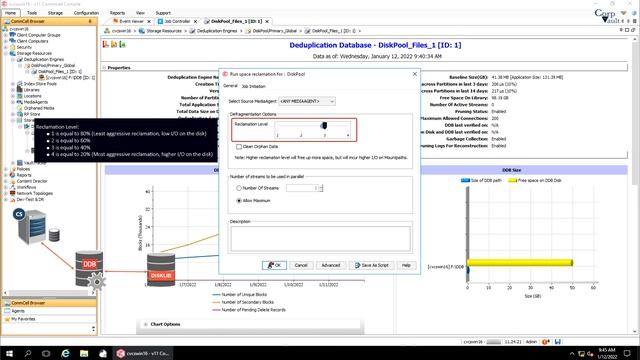Click the Orphaned Media icon in the tree

[20, 108]
